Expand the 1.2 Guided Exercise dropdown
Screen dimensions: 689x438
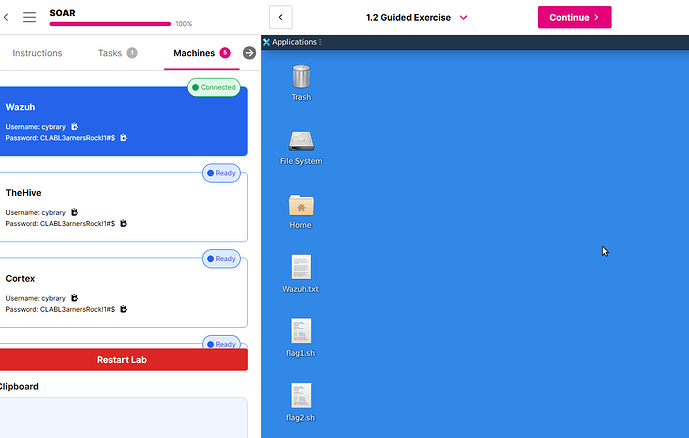click(417, 18)
